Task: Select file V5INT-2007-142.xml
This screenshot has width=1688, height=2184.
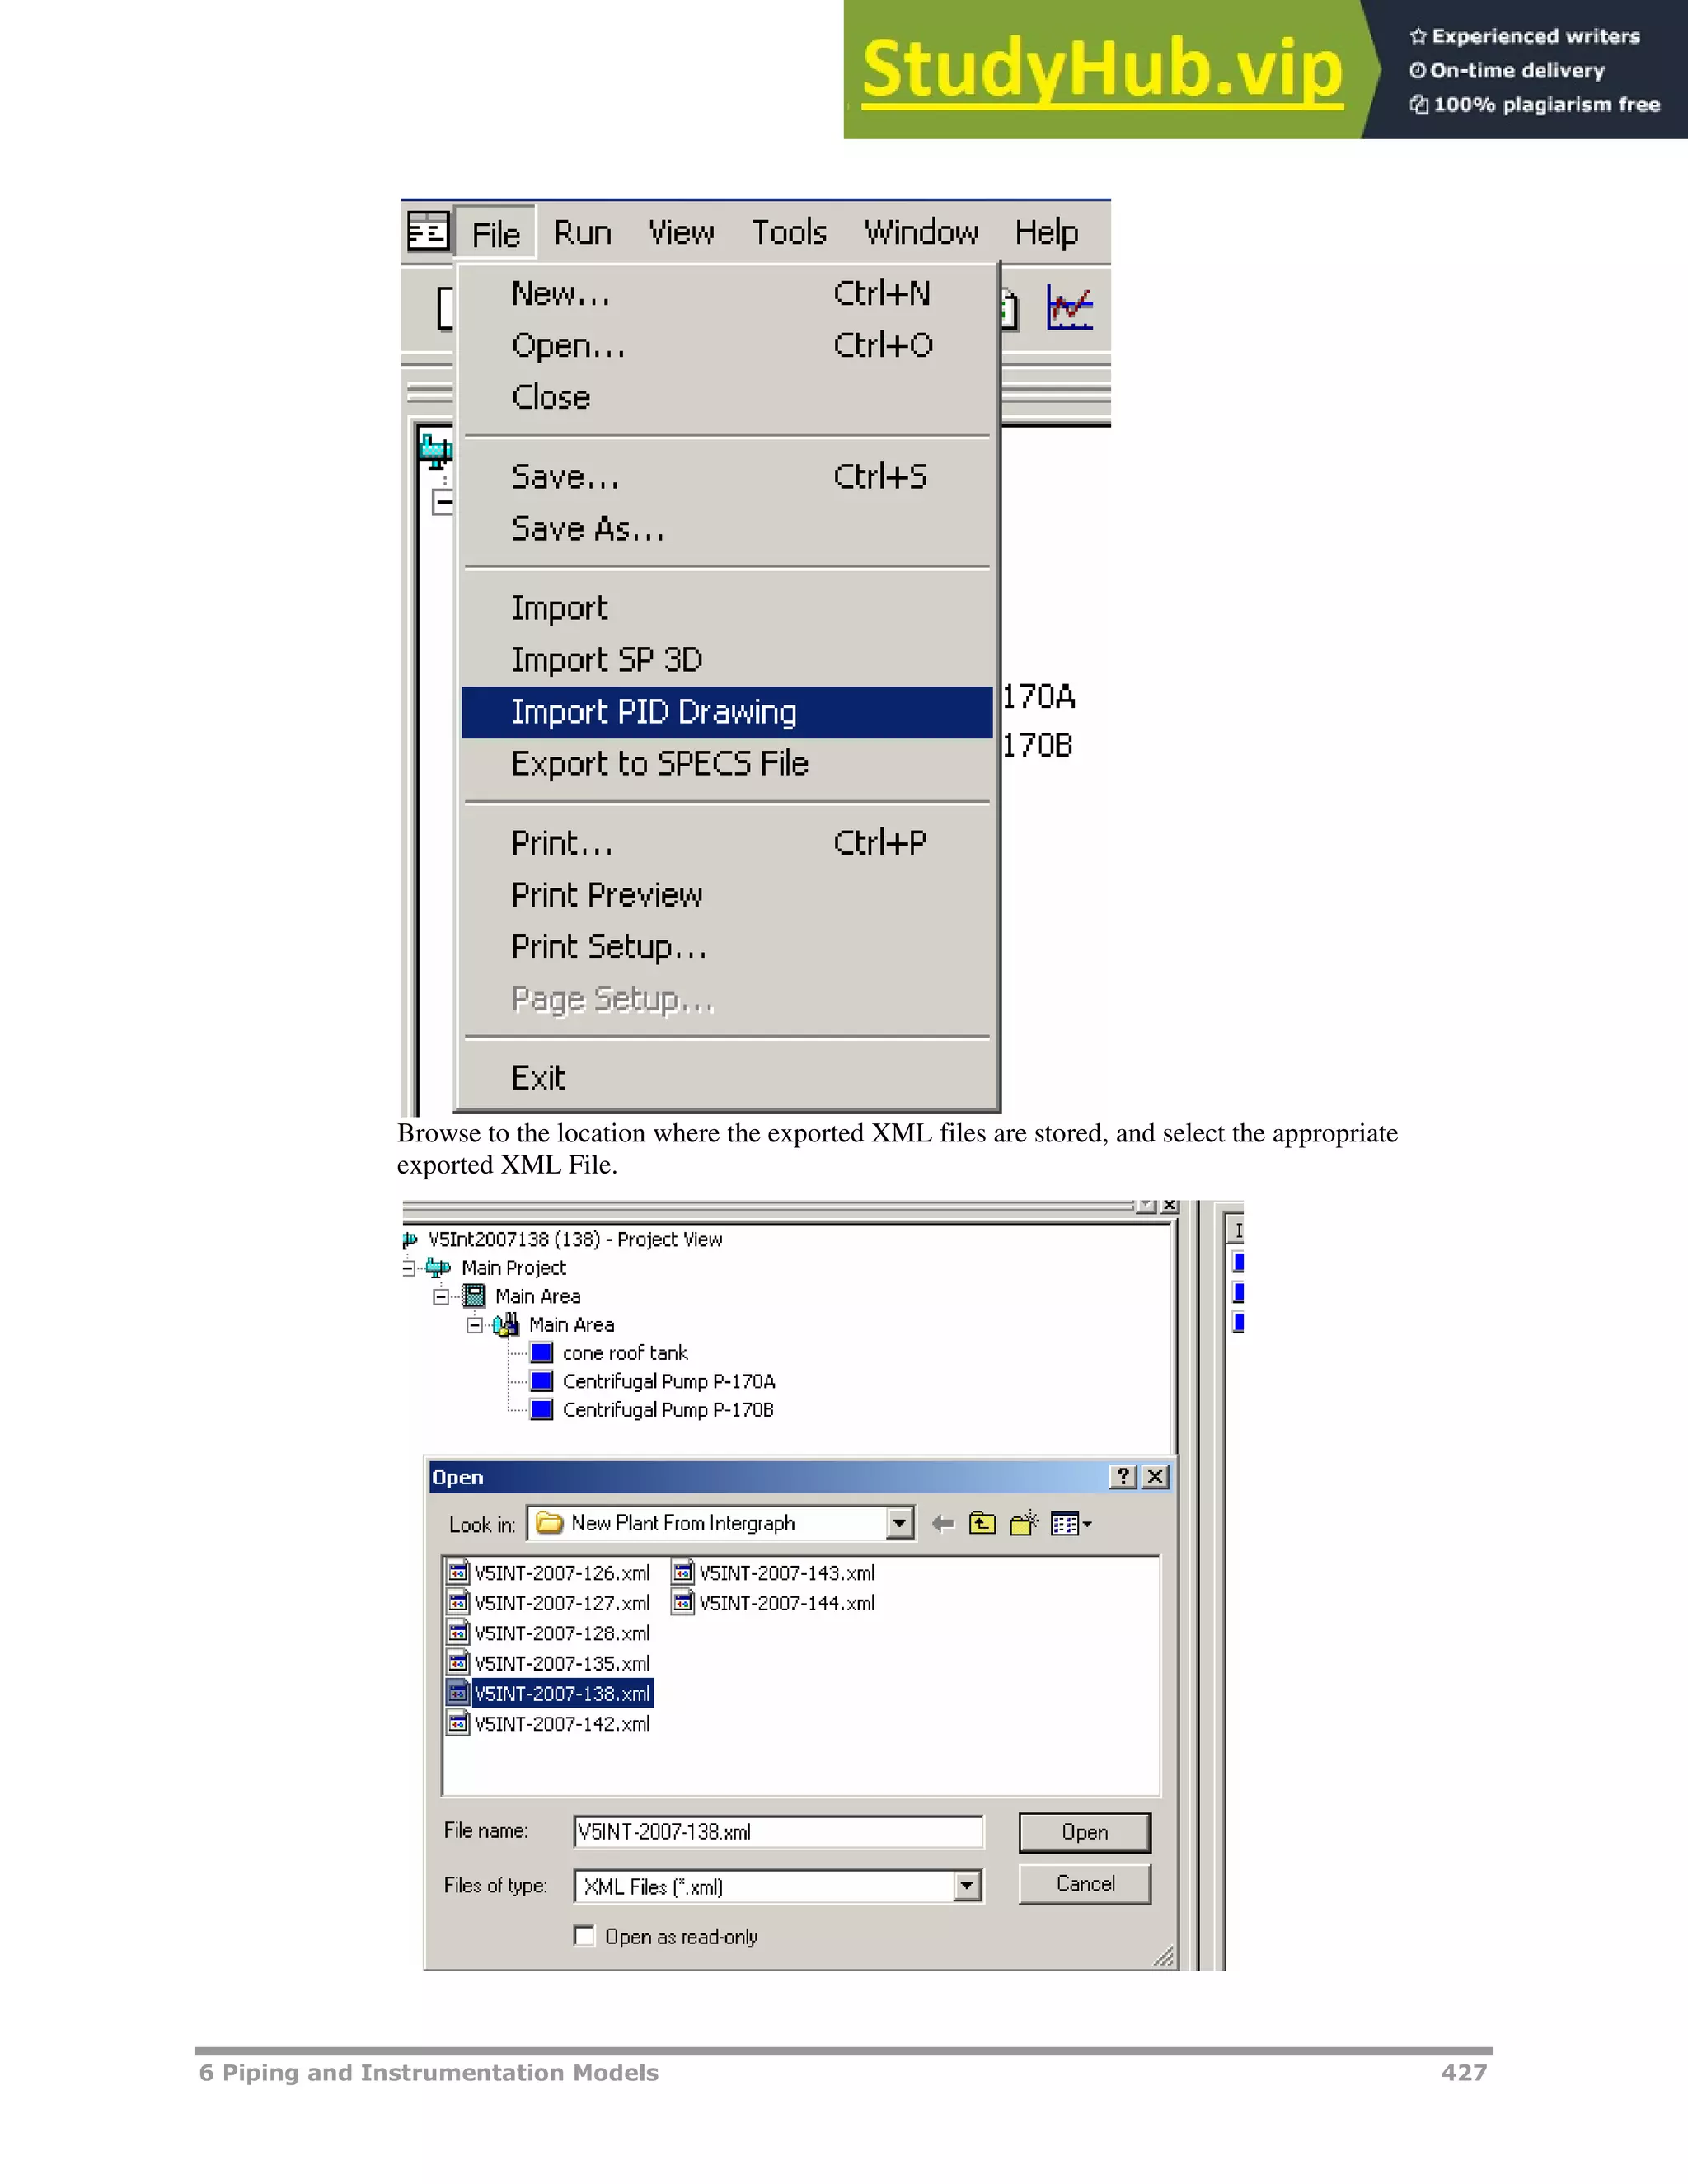Action: tap(561, 1724)
